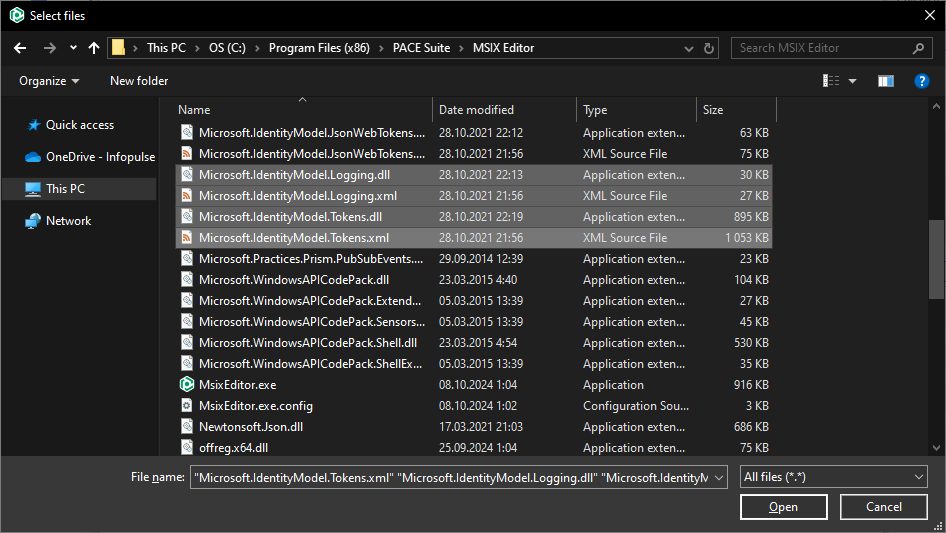Edit the File name text box
946x533 pixels.
451,477
